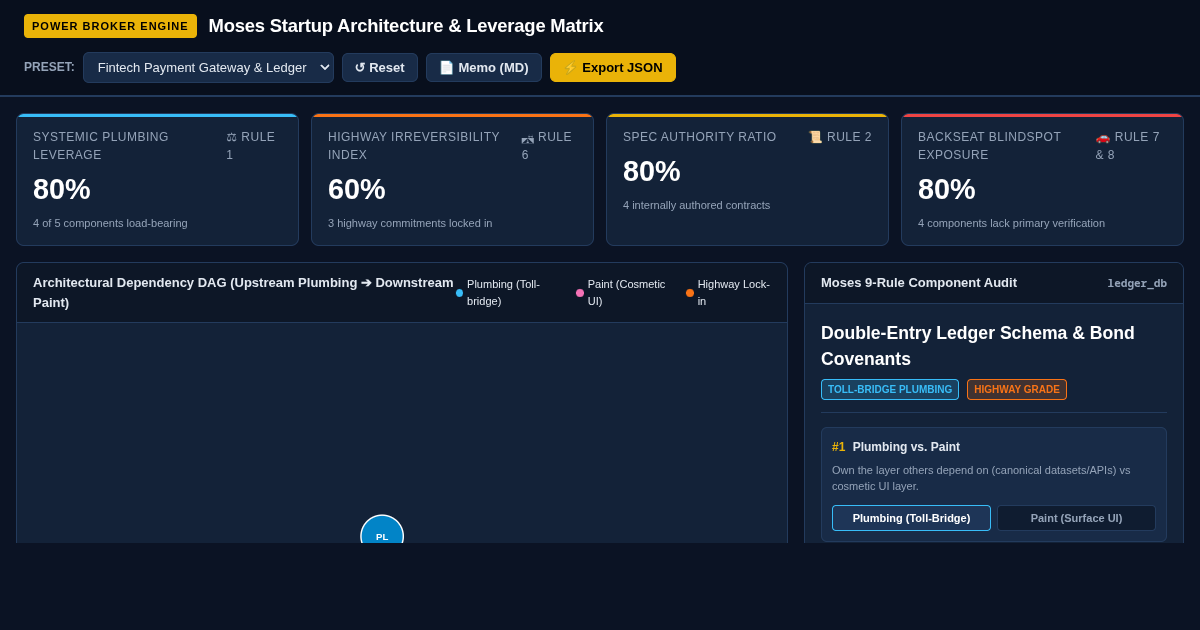Open the Systemic Plumbing Leverage card
The image size is (1200, 630).
point(157,180)
